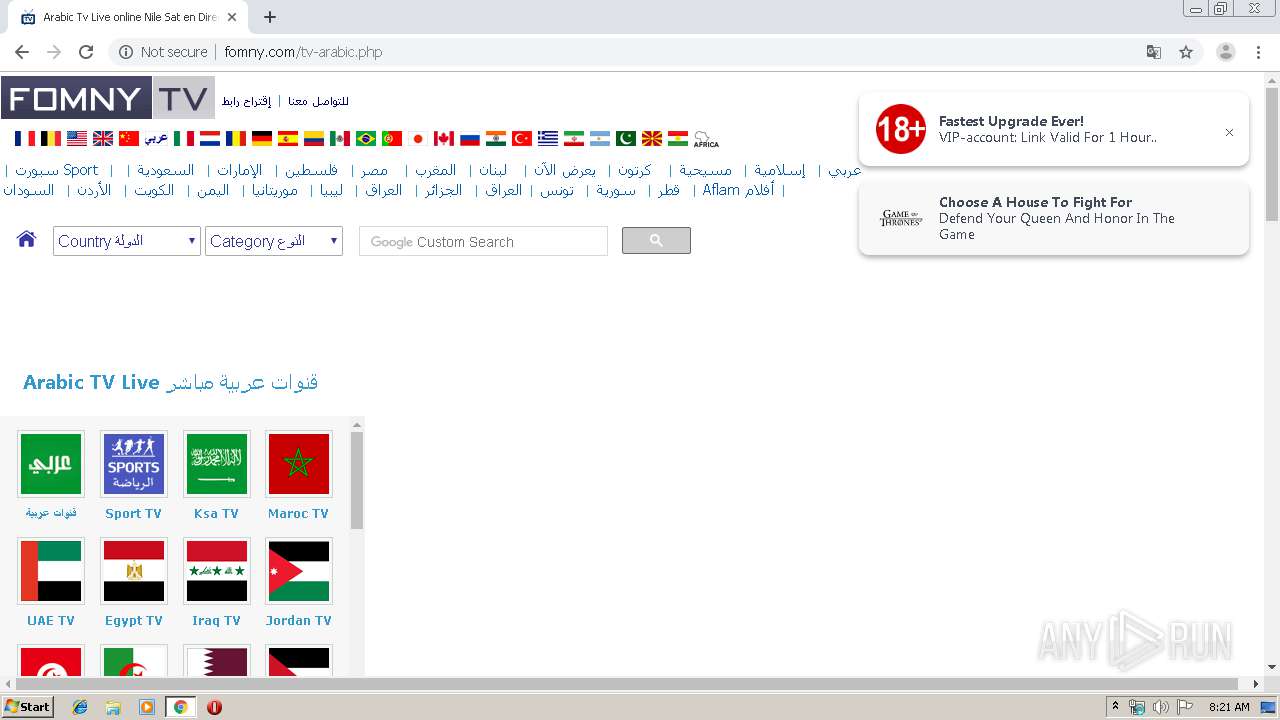Click the channel list vertical scrollbar
1280x720 pixels.
point(357,480)
